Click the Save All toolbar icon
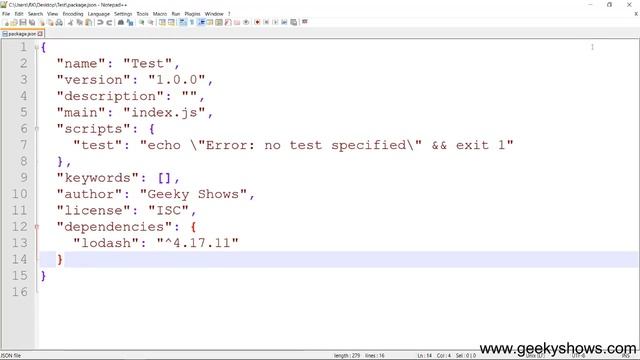This screenshot has width=640, height=360. click(x=32, y=22)
